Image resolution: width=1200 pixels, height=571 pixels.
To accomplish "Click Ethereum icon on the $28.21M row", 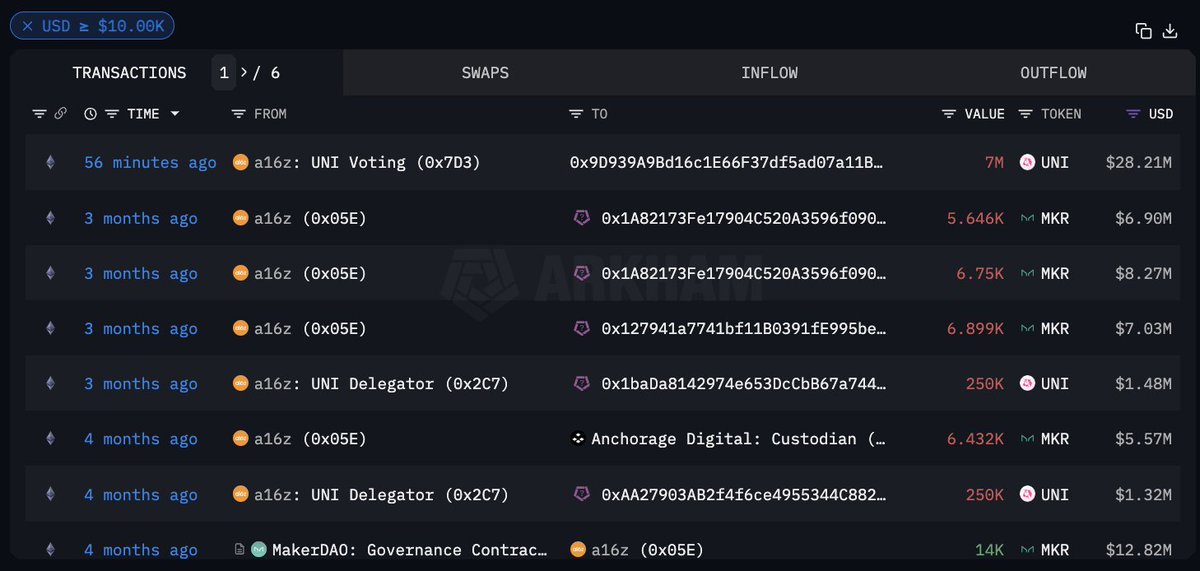I will tap(50, 162).
